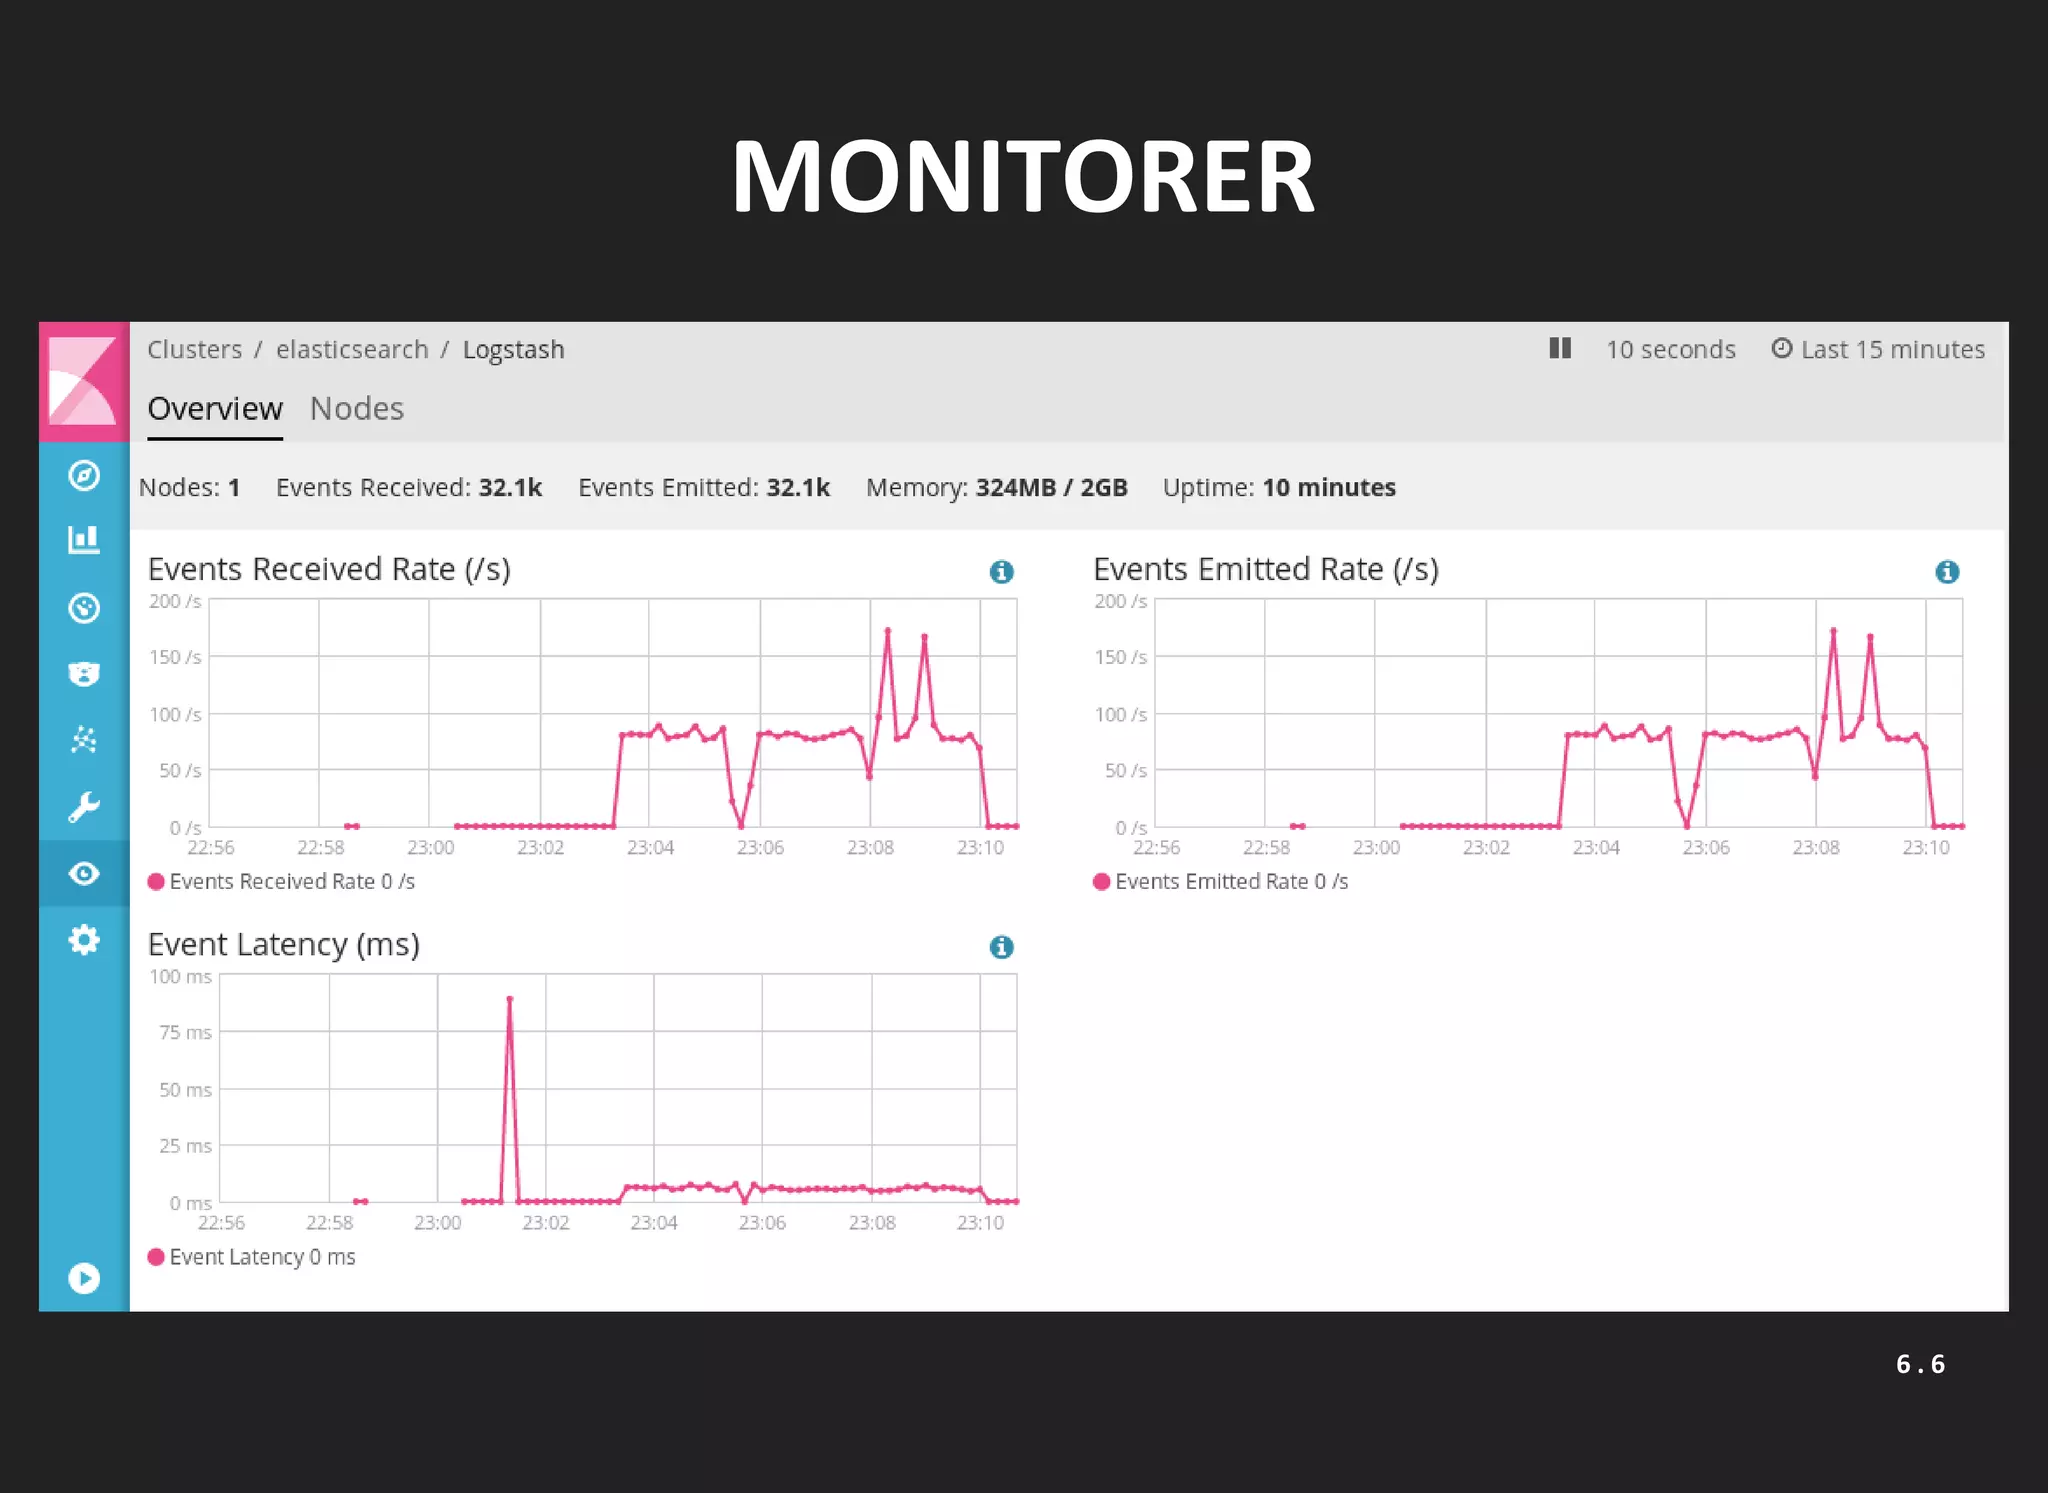Click Events Received: 32.1k status
Viewport: 2048px width, 1493px height.
pos(409,488)
